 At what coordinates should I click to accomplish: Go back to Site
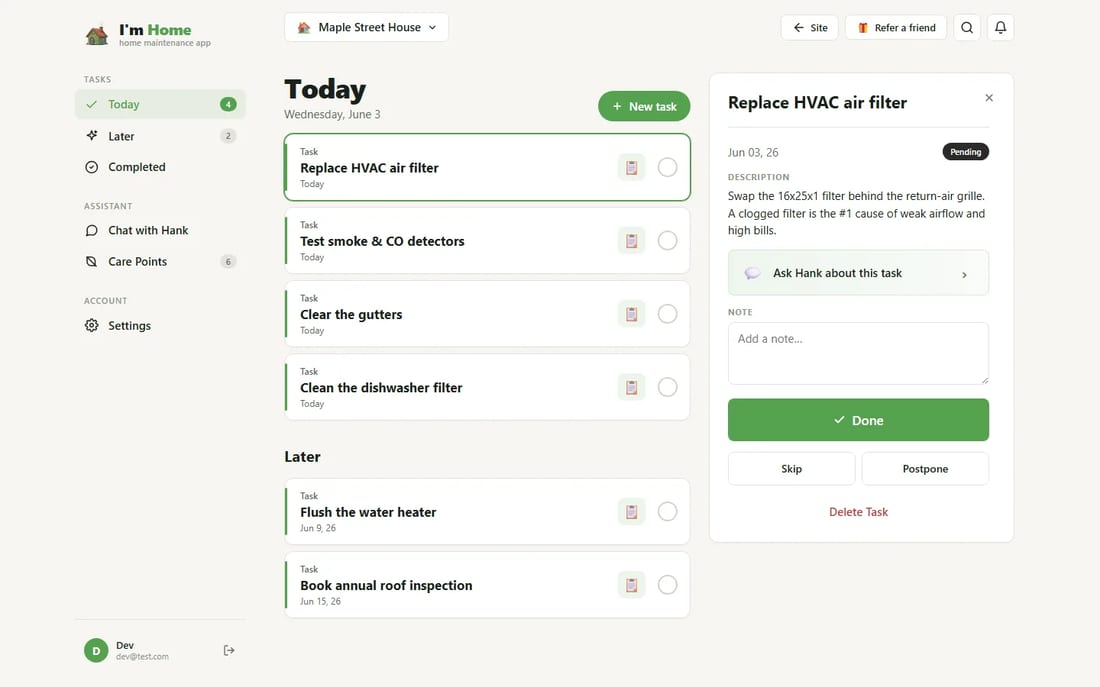[810, 27]
